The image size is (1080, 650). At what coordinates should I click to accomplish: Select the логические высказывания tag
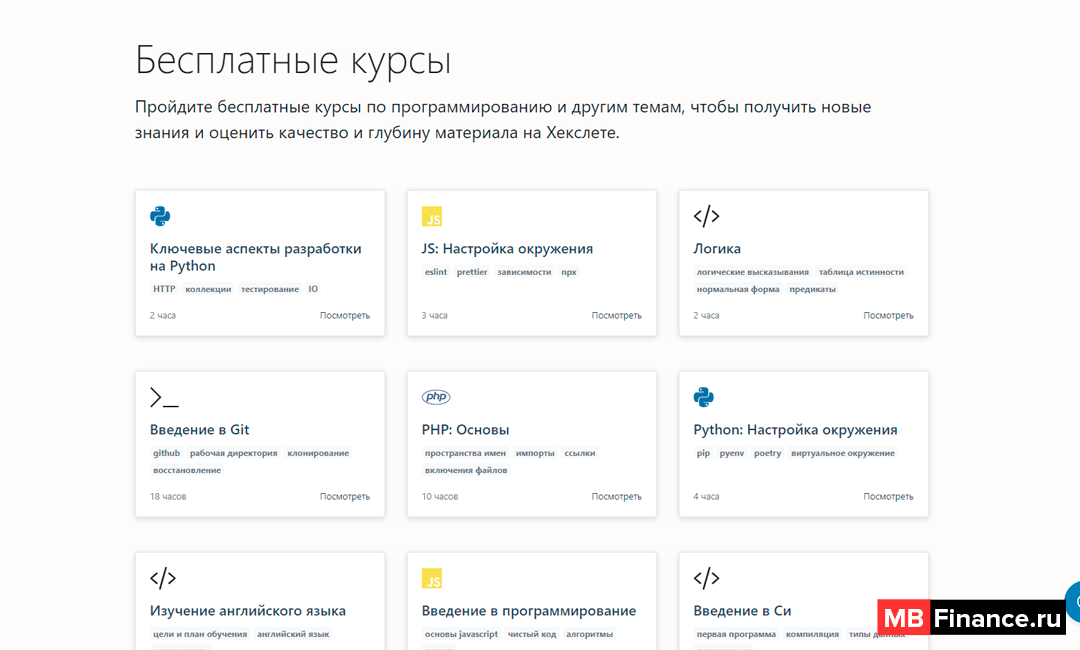coord(753,272)
